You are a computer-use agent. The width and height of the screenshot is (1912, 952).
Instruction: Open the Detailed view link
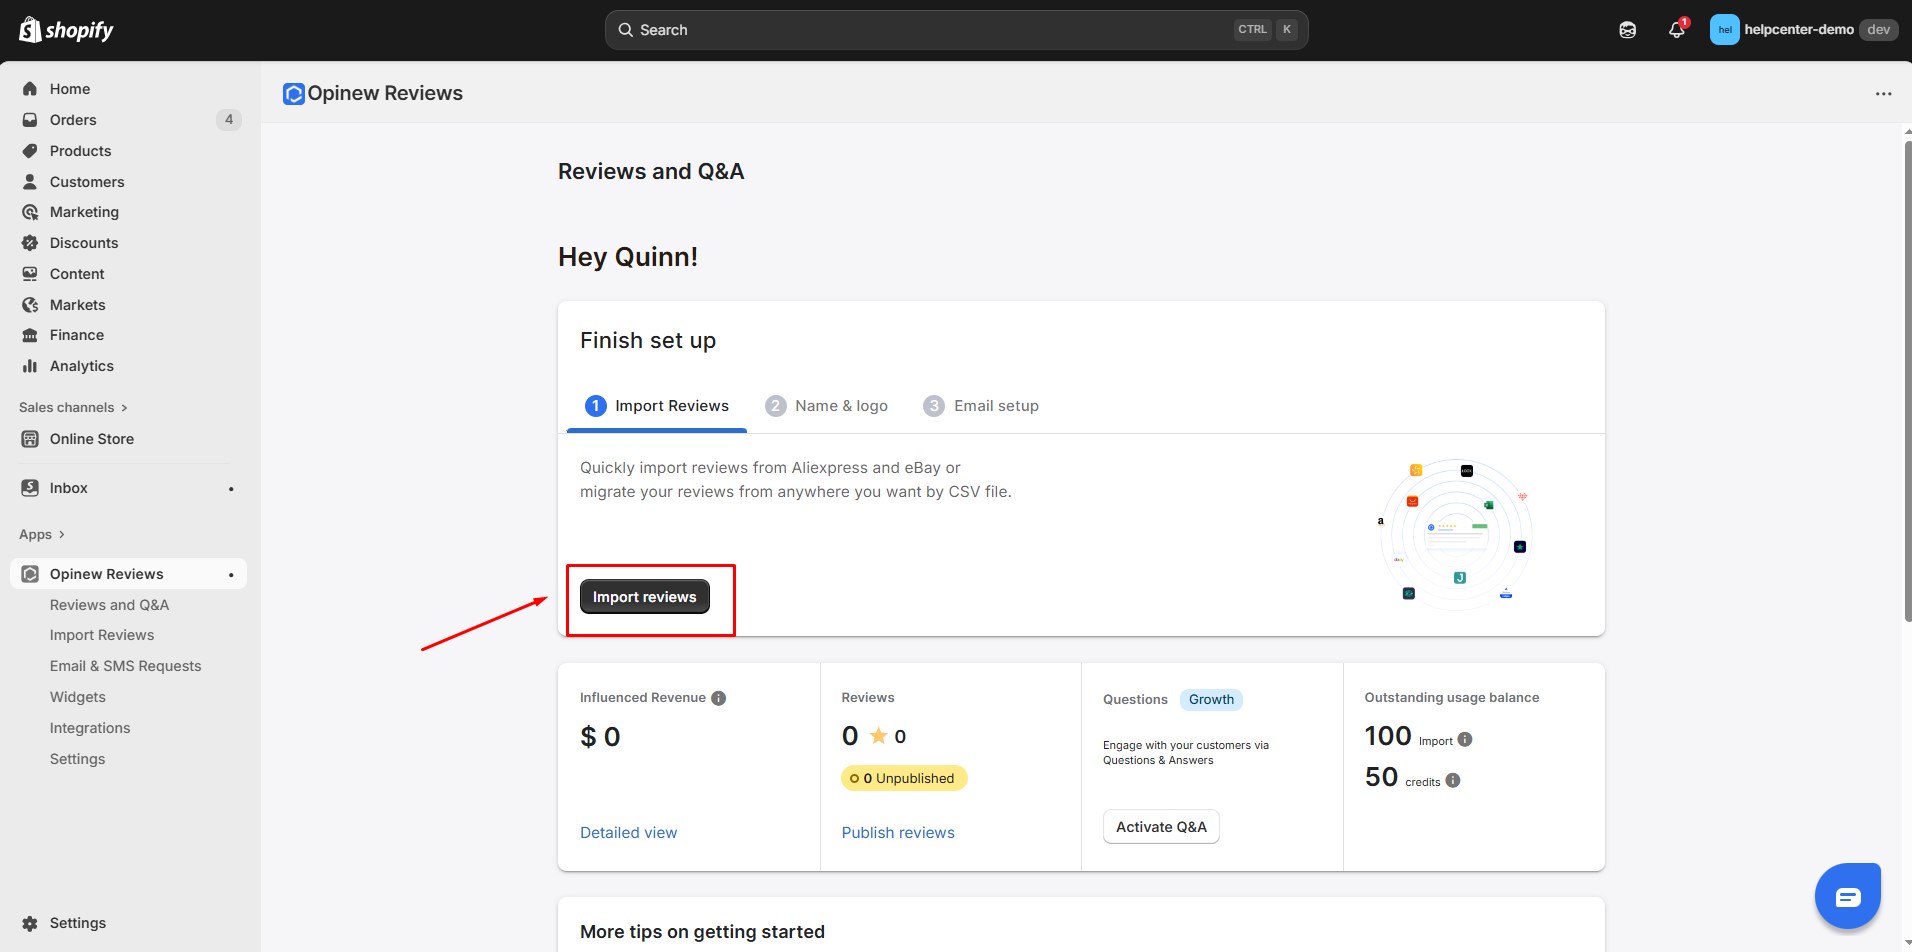pos(628,833)
